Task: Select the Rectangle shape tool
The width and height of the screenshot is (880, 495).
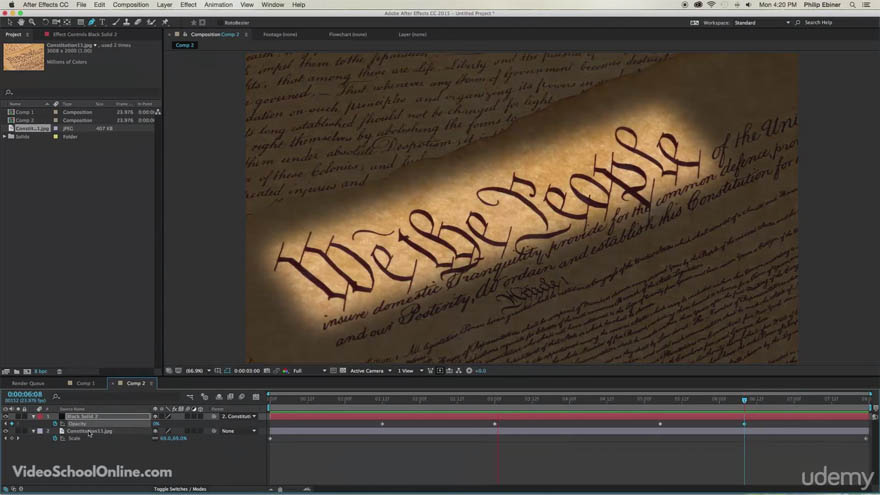Action: click(x=80, y=22)
